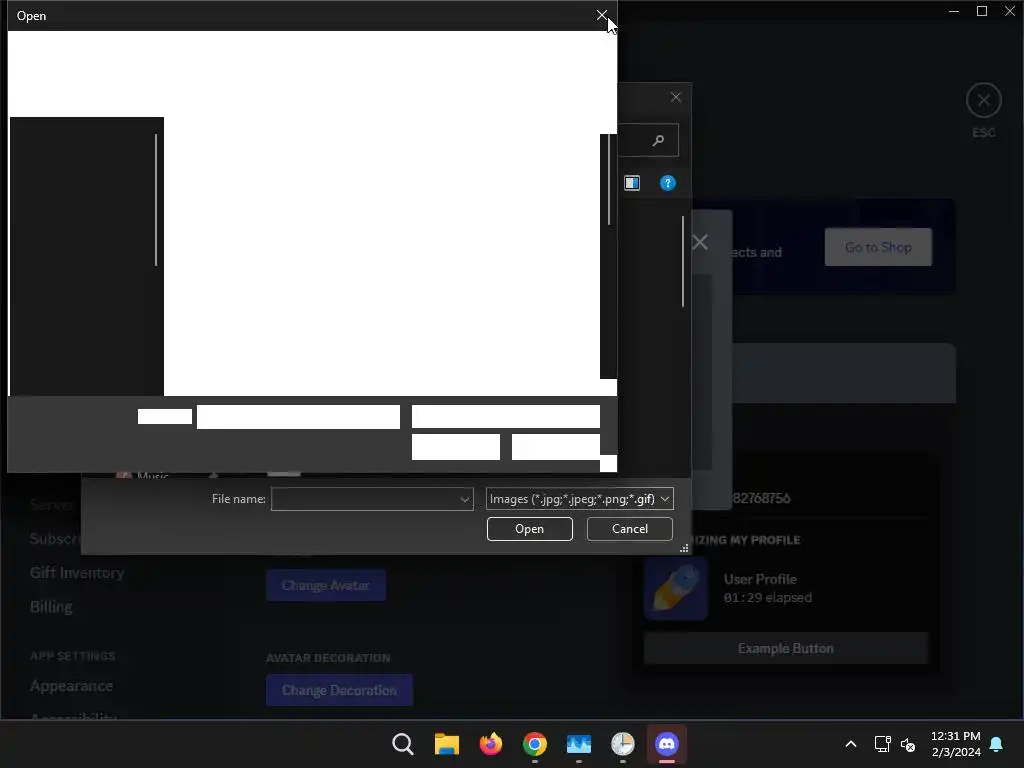Click the Change Decoration button
Viewport: 1024px width, 768px height.
[339, 690]
